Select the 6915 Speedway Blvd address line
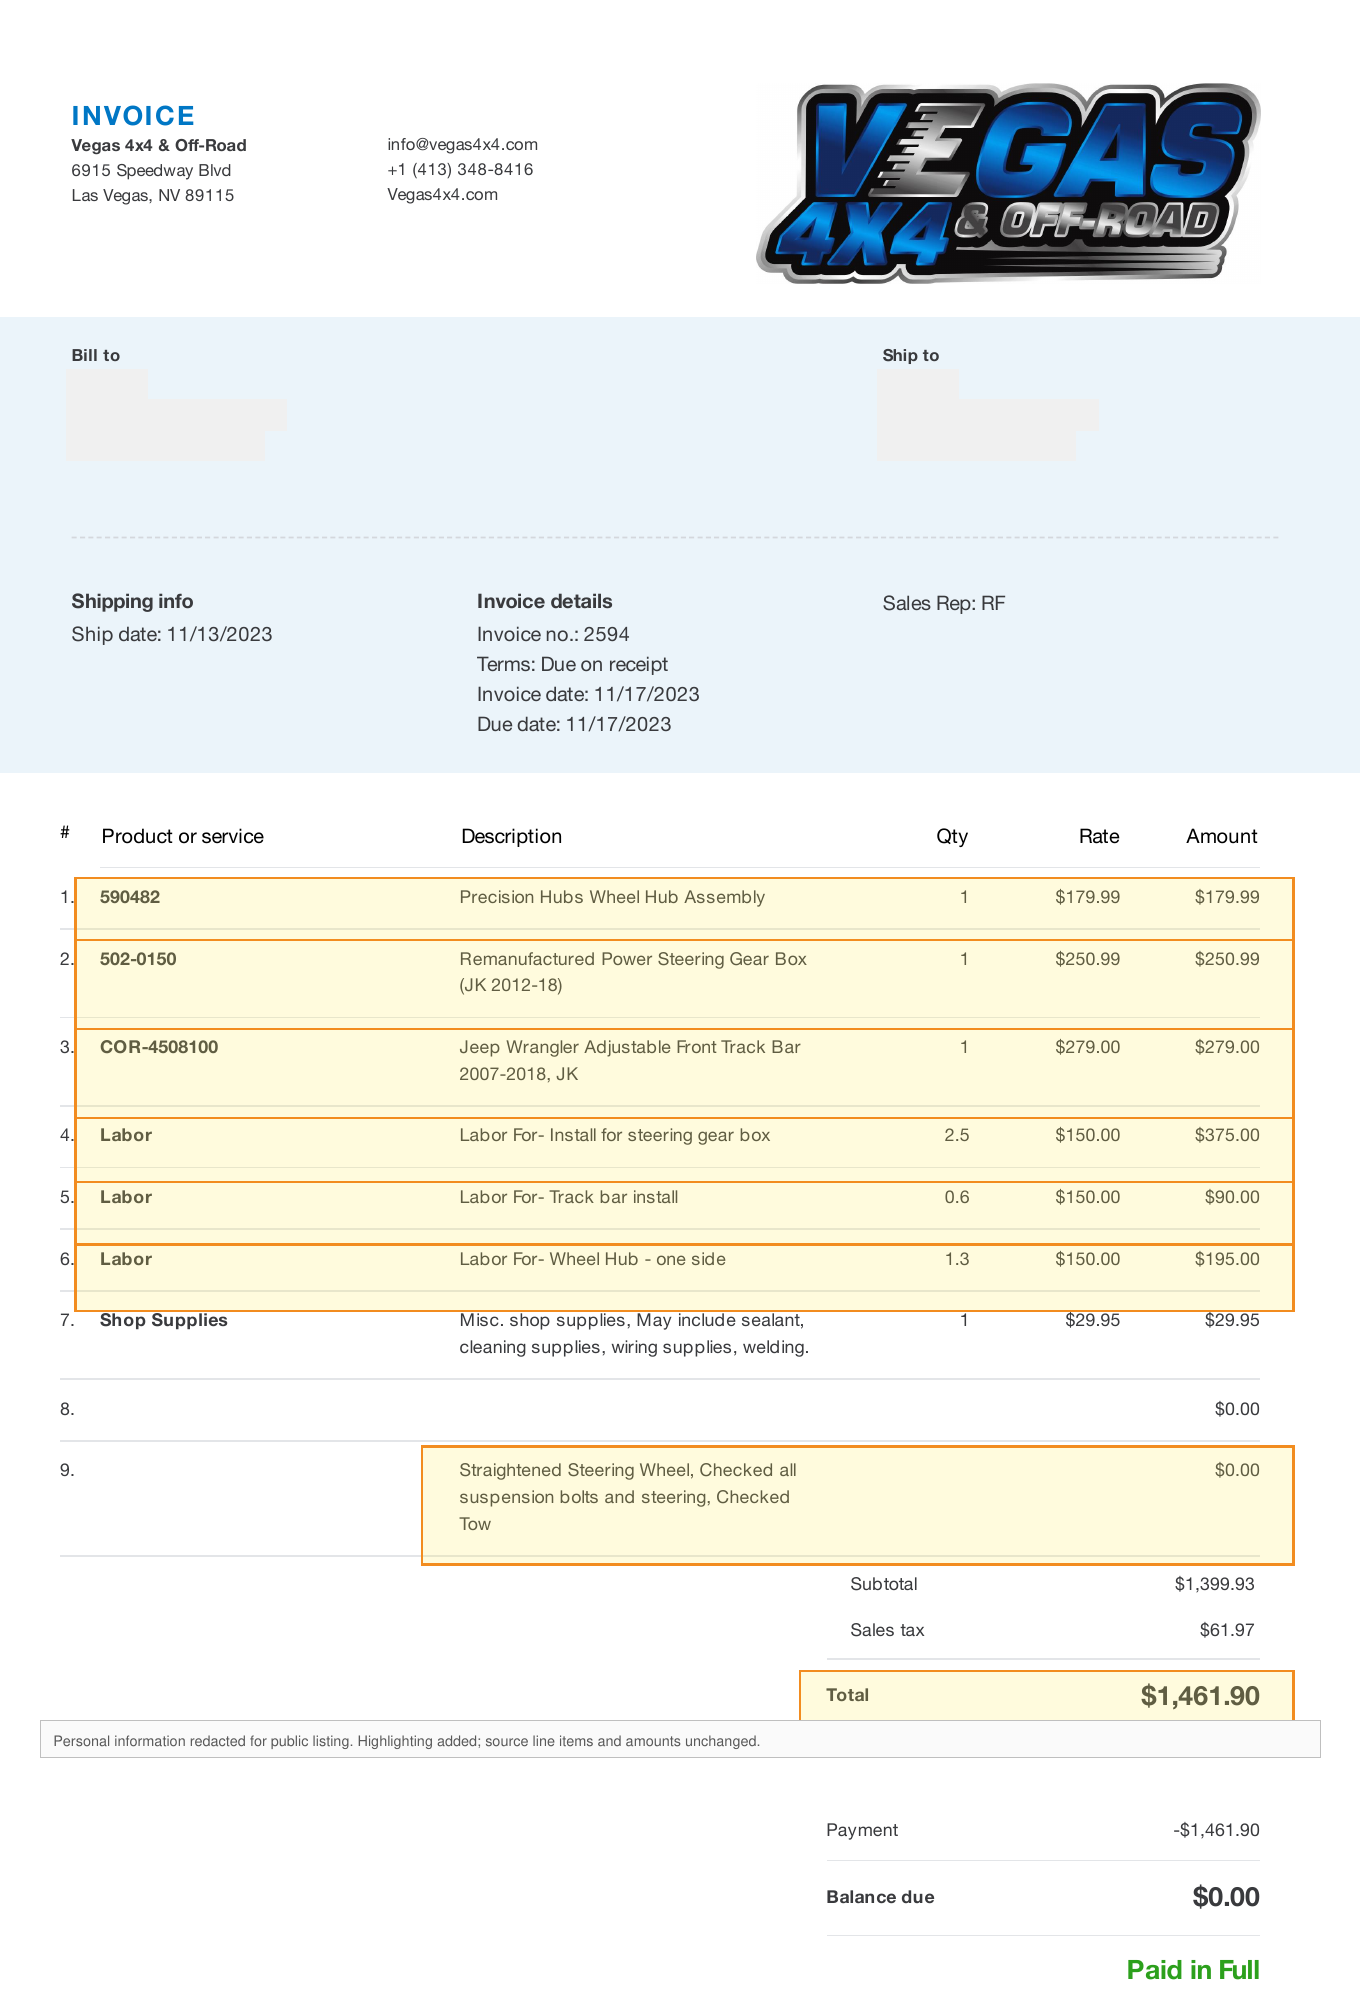This screenshot has height=2003, width=1360. (x=151, y=170)
